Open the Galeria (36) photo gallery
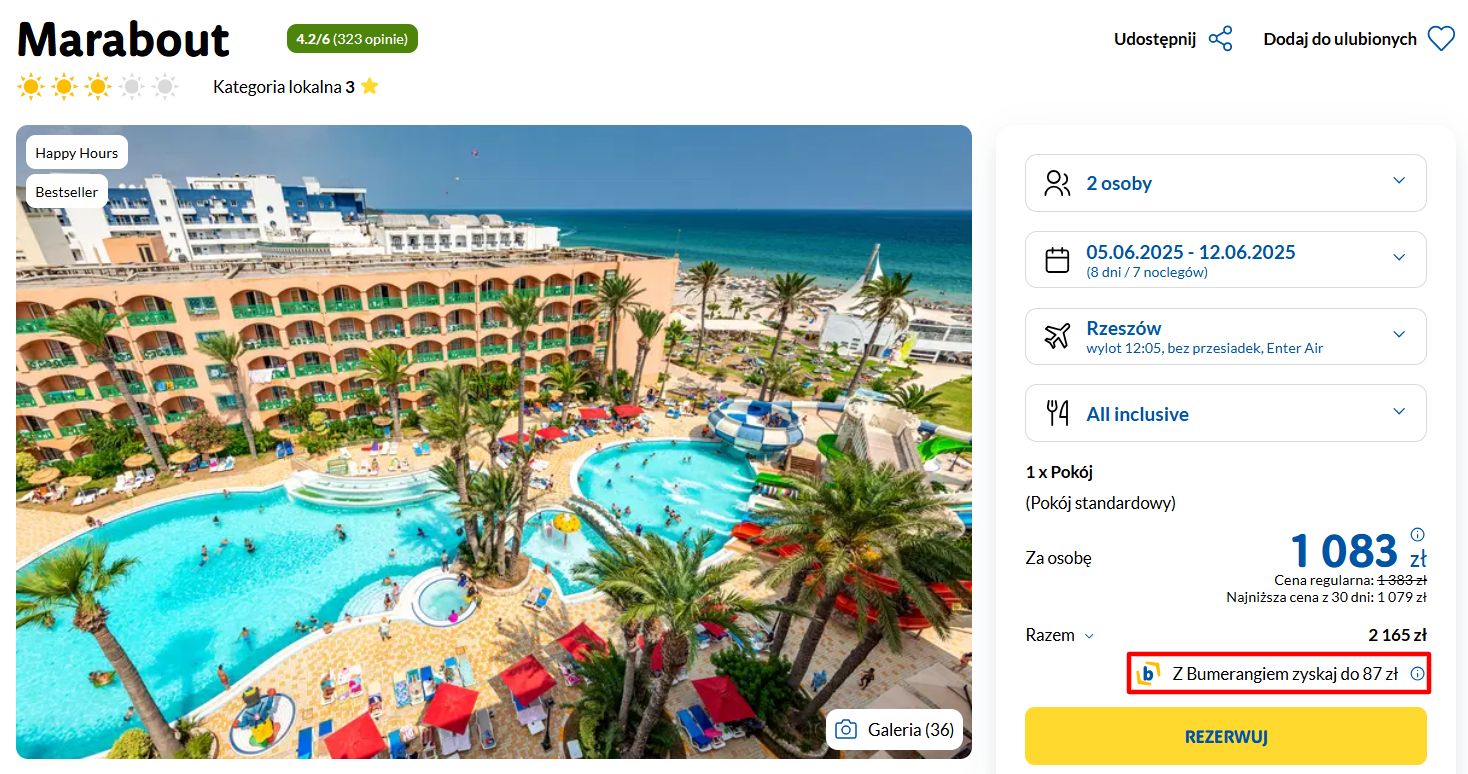 [x=895, y=730]
